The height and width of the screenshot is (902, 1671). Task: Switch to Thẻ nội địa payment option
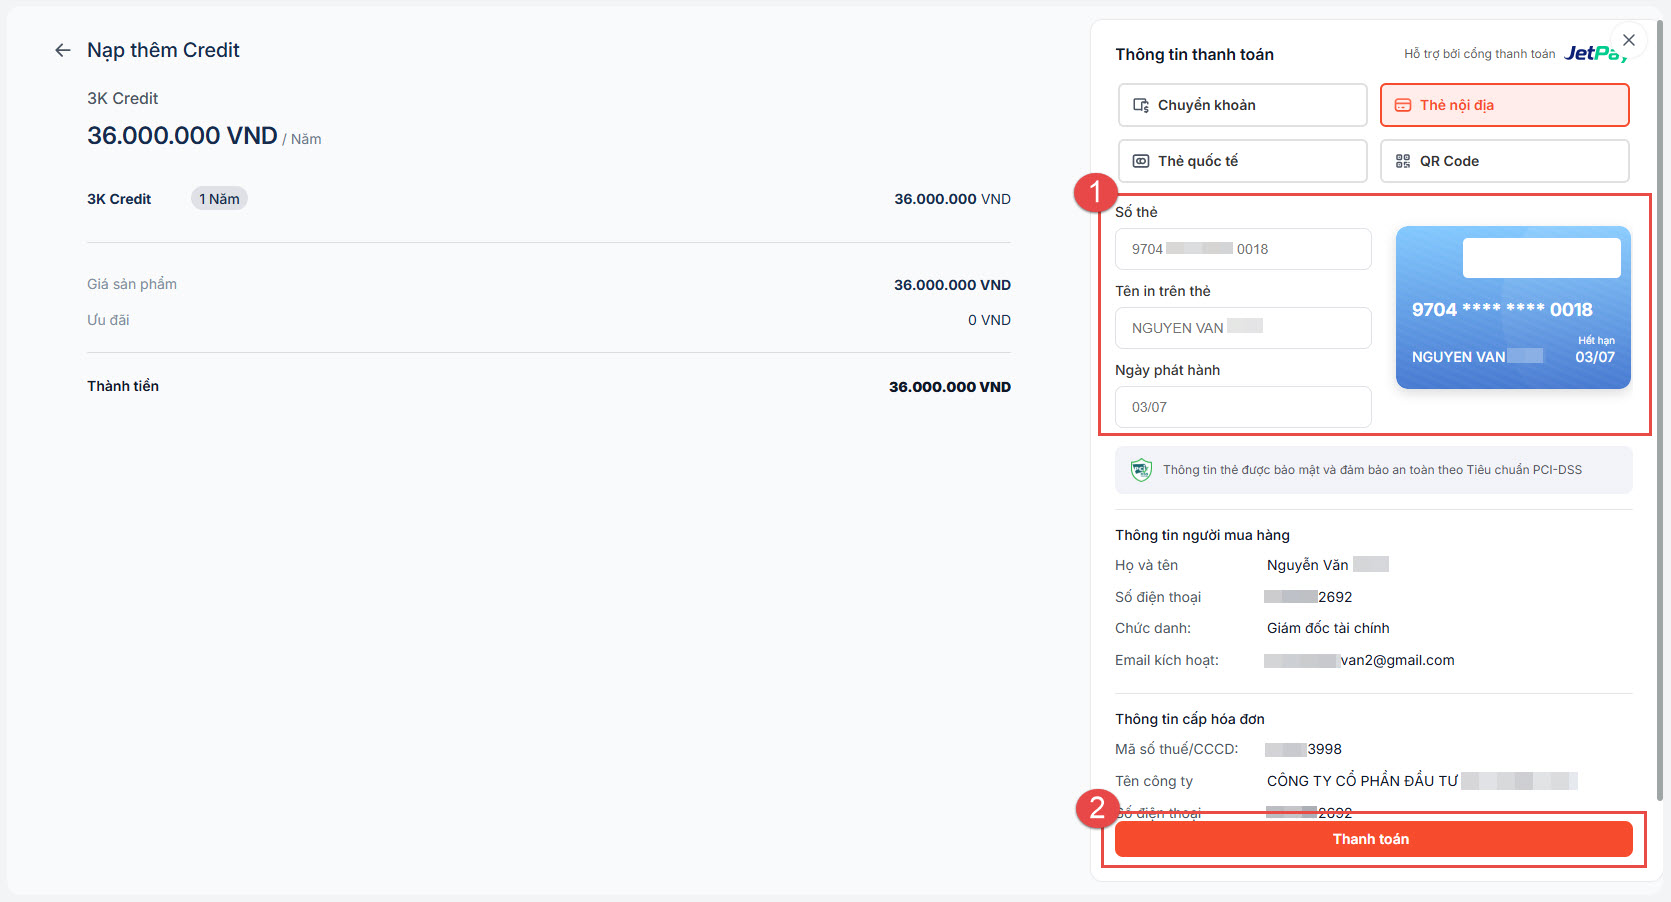point(1504,105)
